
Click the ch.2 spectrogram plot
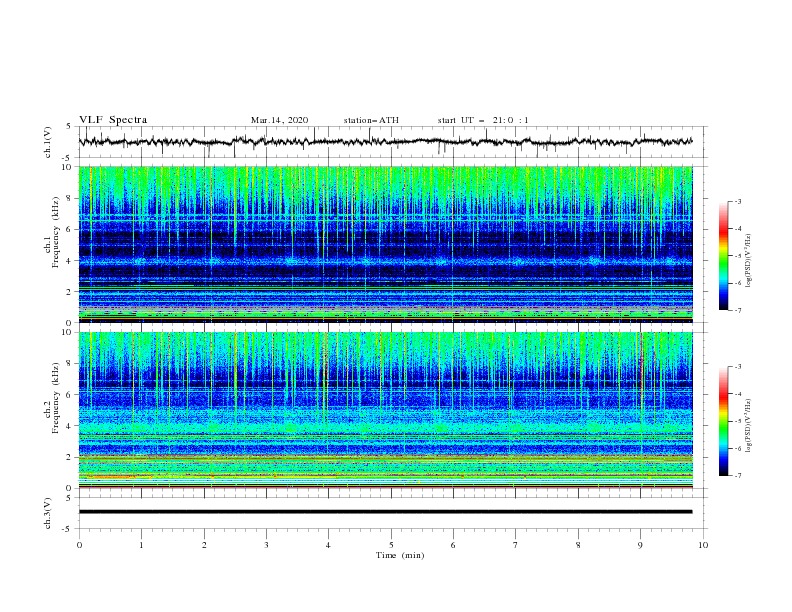[x=385, y=410]
